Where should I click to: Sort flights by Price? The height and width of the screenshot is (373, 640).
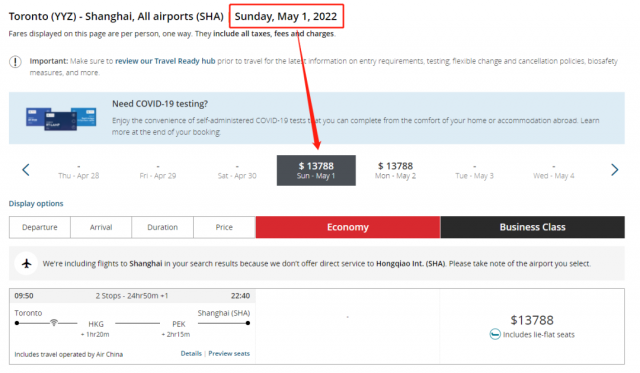point(224,227)
